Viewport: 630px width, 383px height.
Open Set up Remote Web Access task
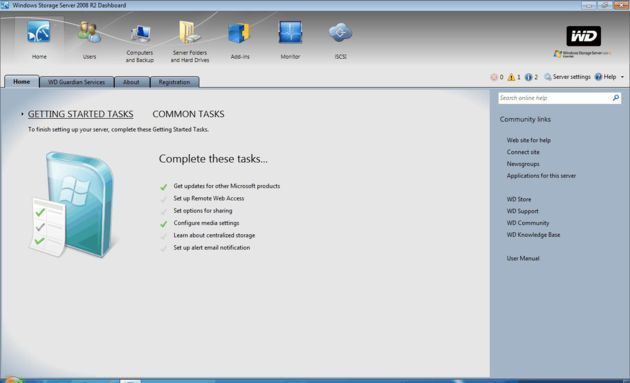click(x=209, y=198)
